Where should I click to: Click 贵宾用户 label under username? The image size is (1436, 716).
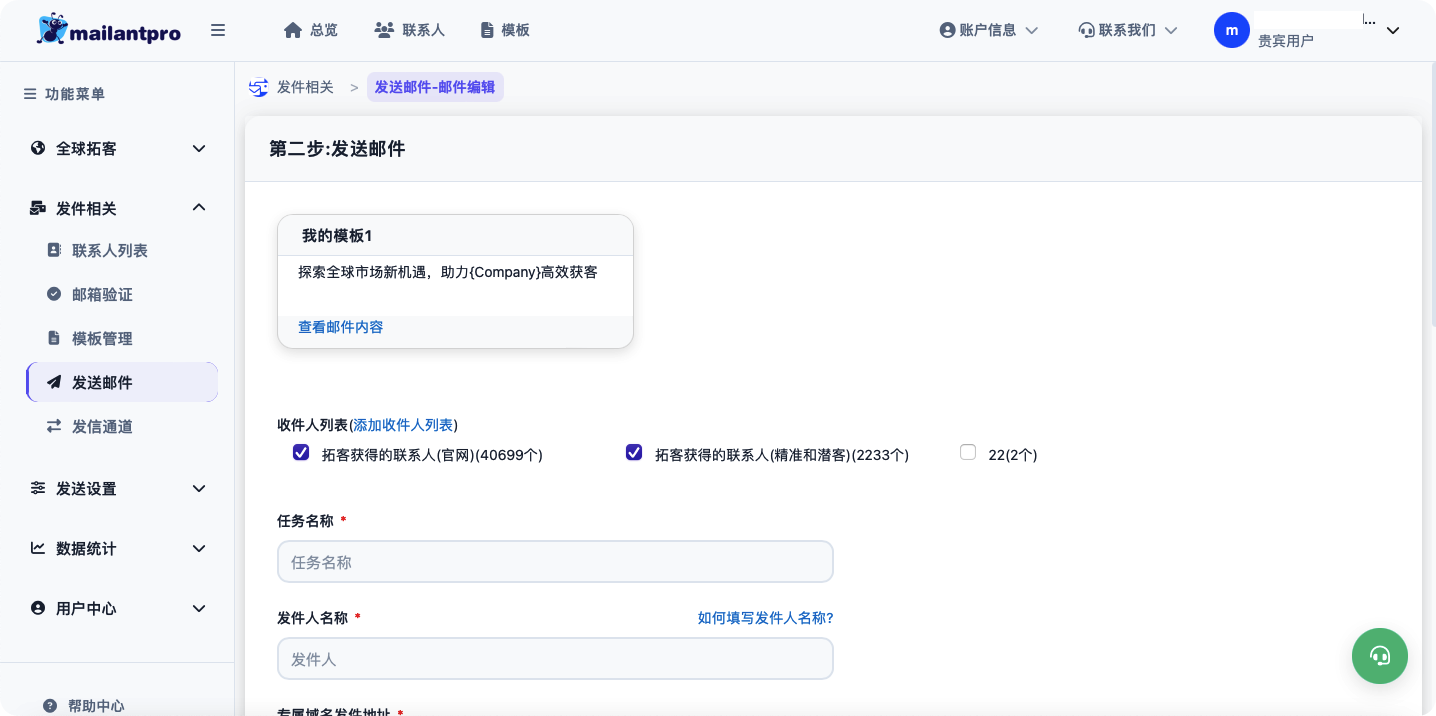point(1286,41)
